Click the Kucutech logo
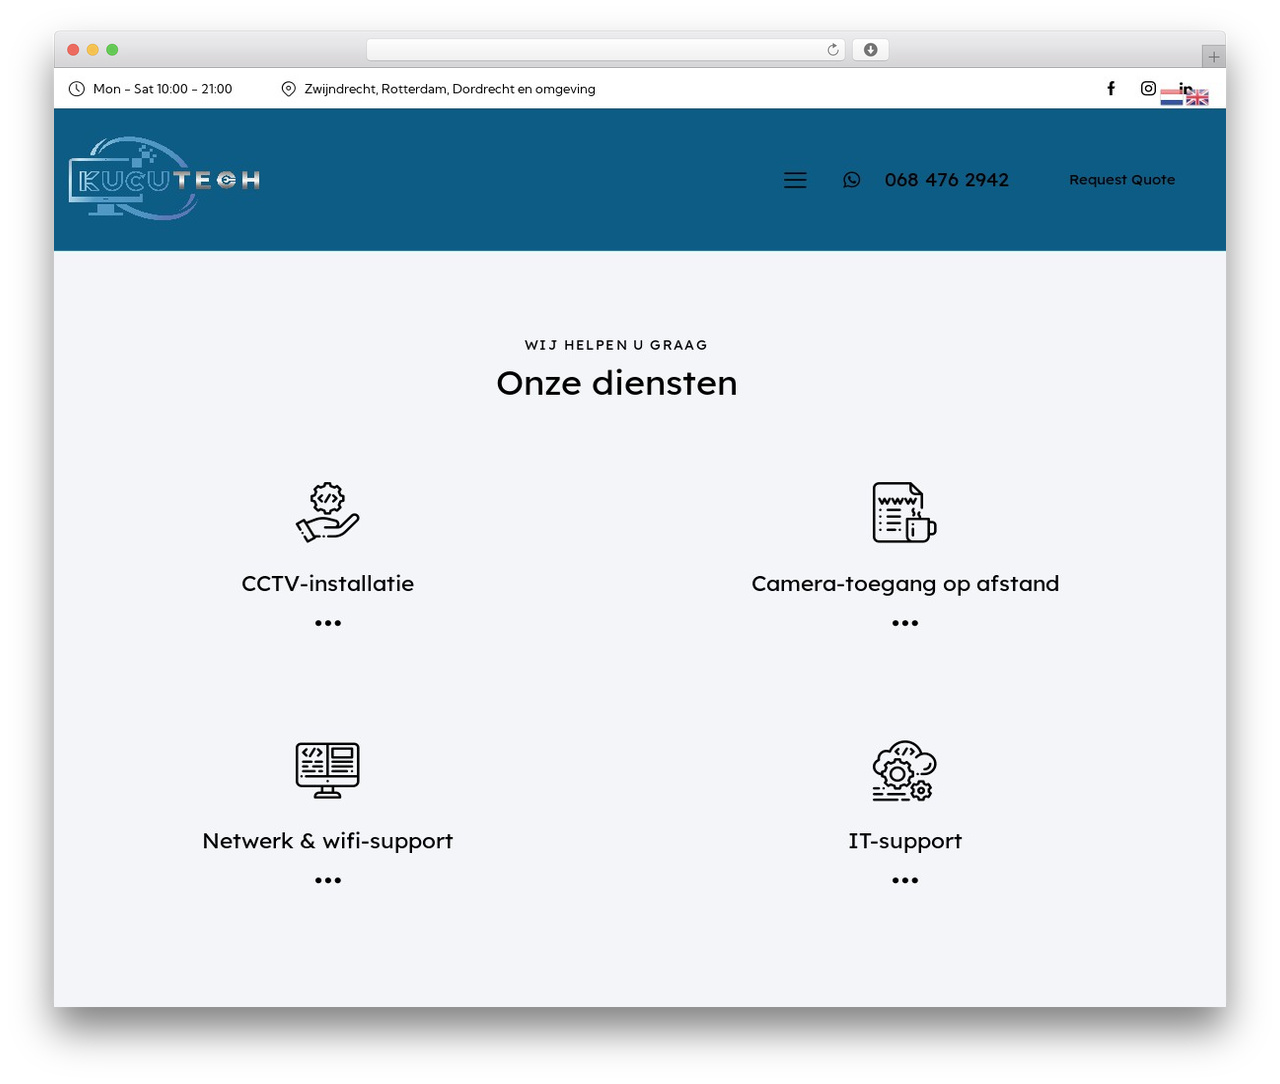This screenshot has width=1280, height=1084. 165,179
